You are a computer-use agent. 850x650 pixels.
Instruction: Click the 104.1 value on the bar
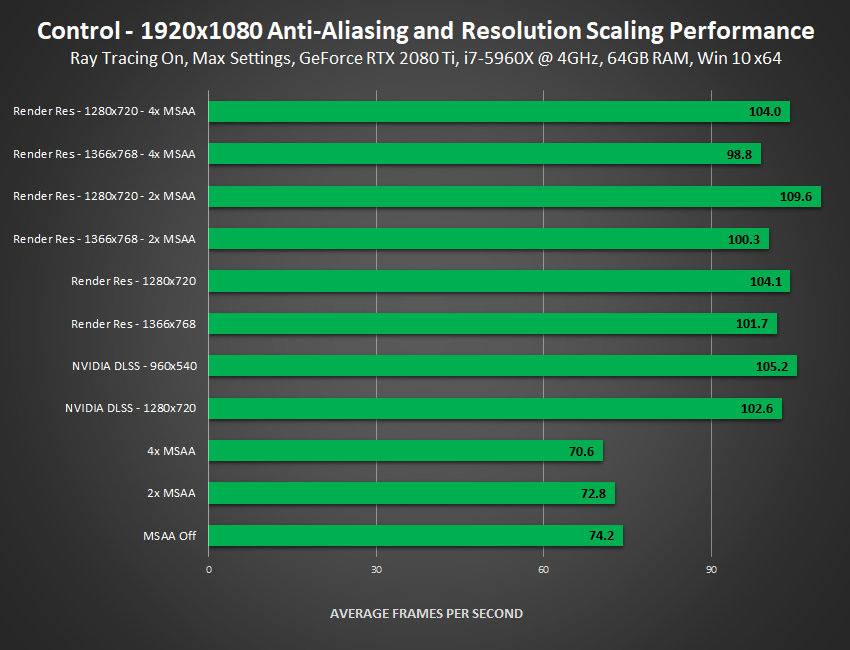click(x=765, y=281)
